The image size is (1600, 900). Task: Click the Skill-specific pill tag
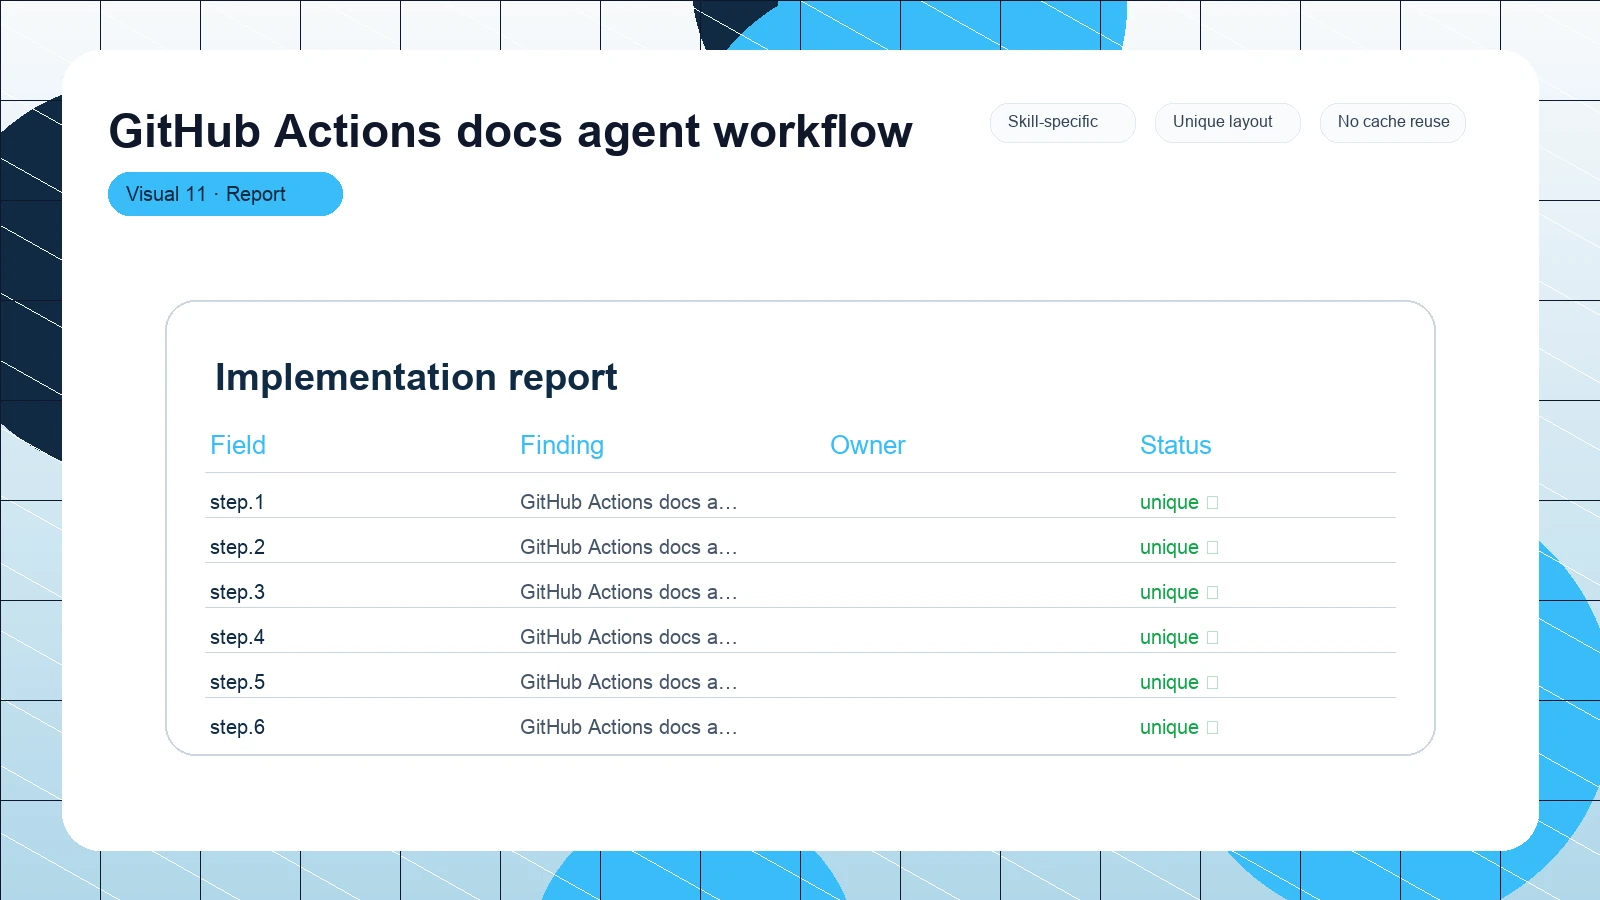[1062, 122]
